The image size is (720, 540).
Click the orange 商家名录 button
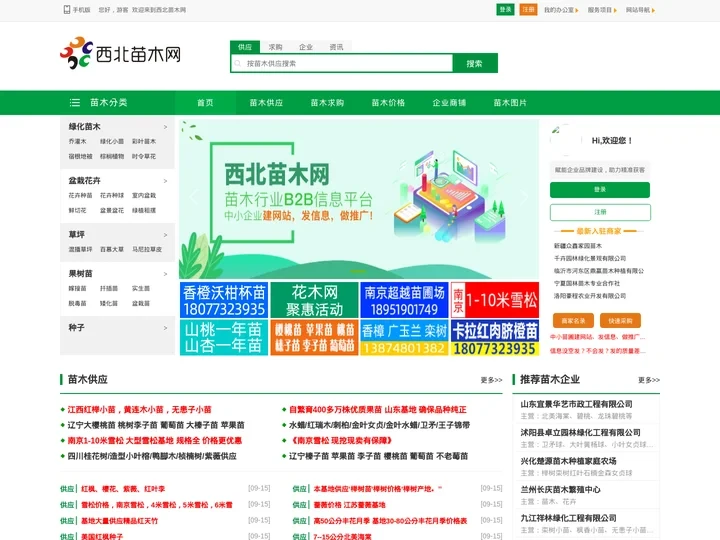(573, 321)
